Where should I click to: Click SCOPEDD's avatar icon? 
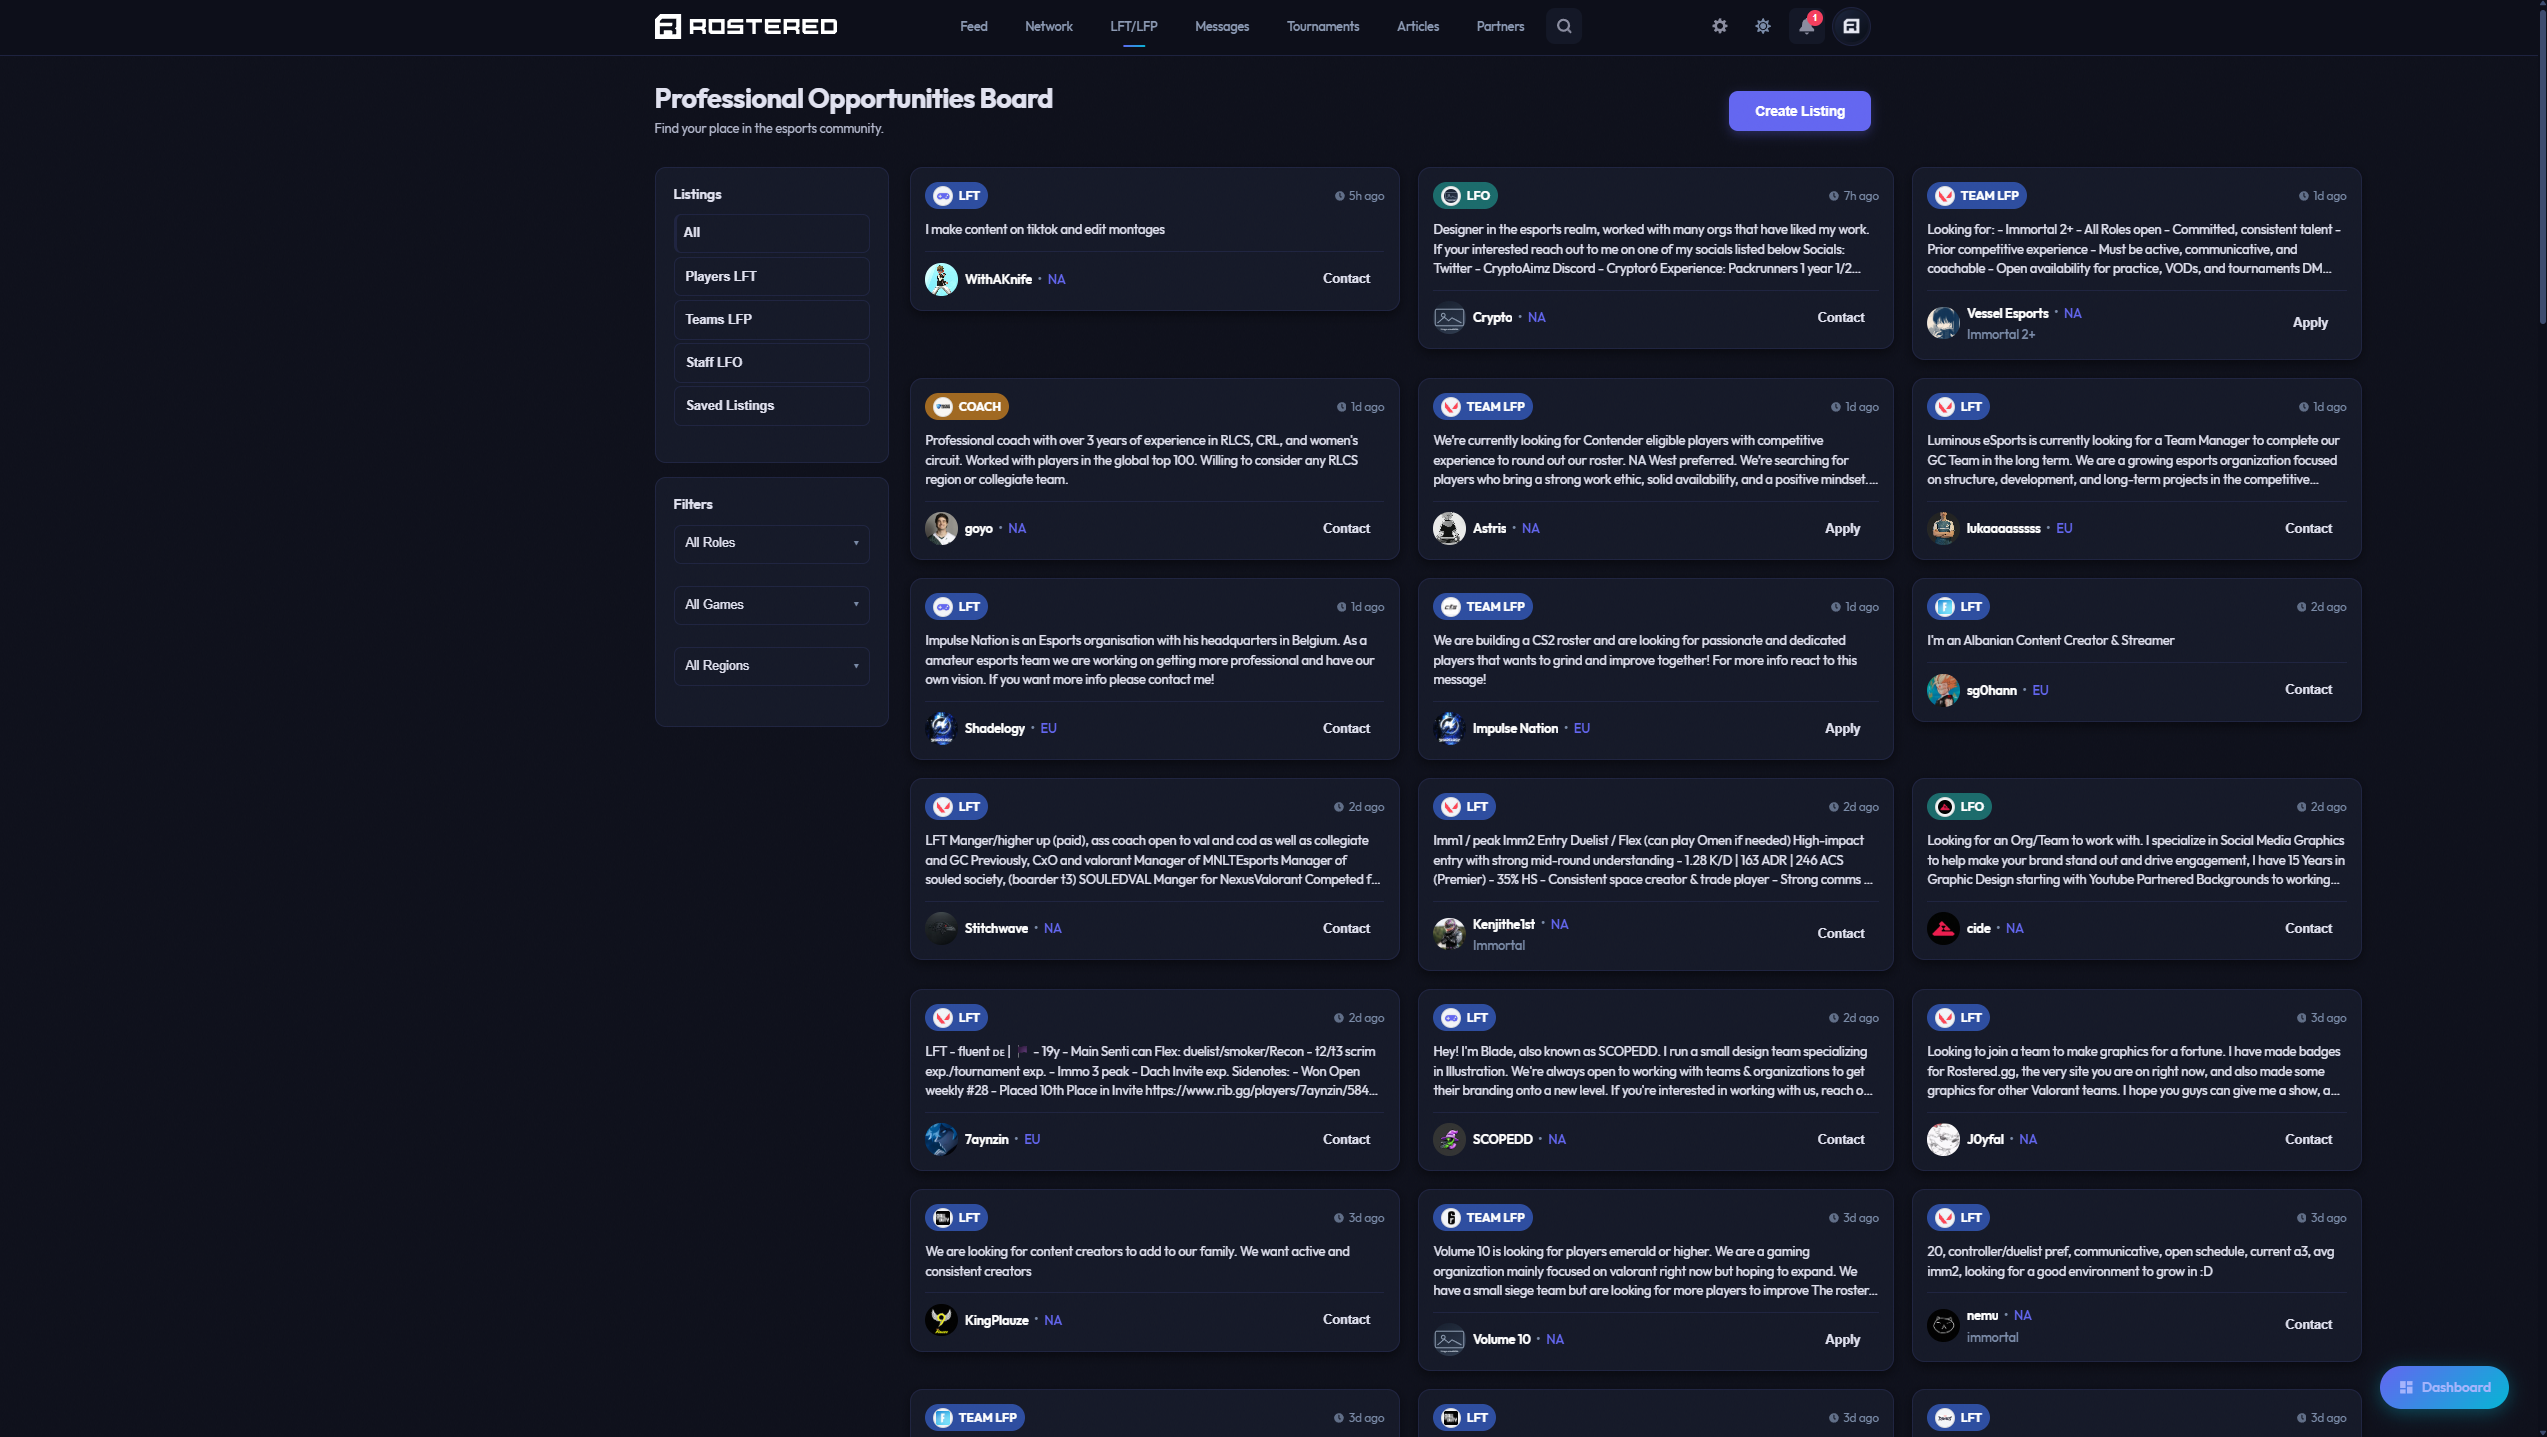coord(1449,1139)
